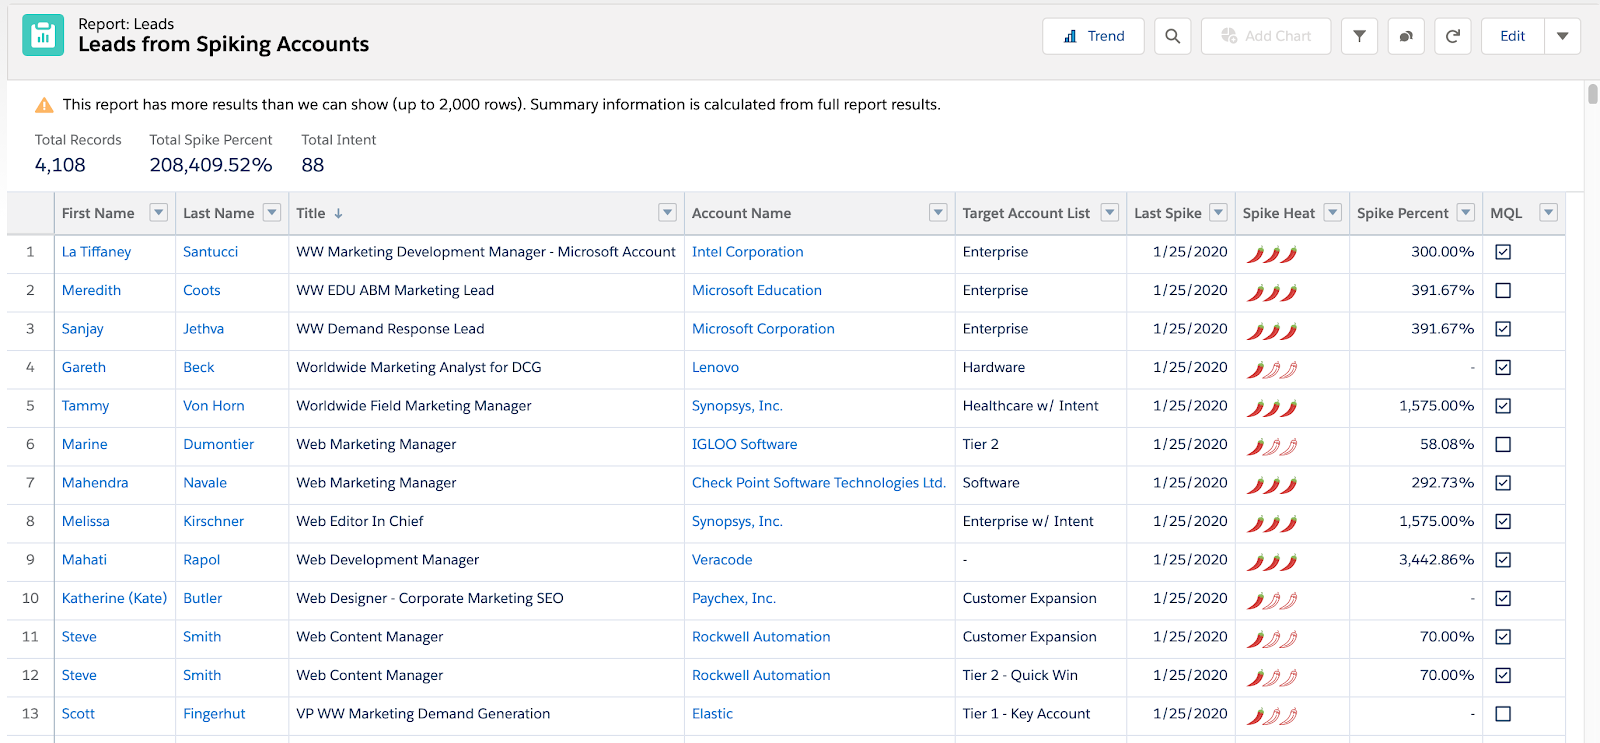The image size is (1600, 743).
Task: Open Elastic account link
Action: click(x=712, y=714)
